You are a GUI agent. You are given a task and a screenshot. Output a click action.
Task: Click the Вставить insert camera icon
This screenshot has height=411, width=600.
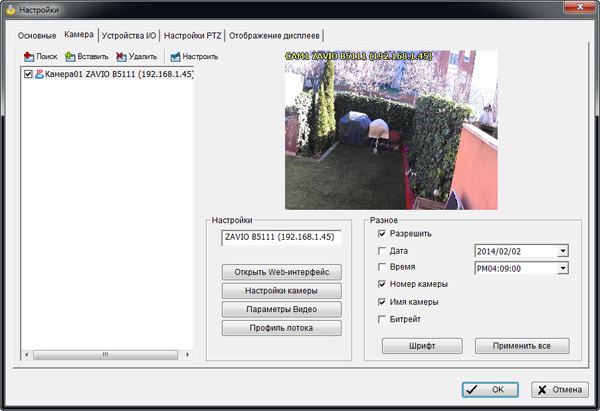(71, 56)
